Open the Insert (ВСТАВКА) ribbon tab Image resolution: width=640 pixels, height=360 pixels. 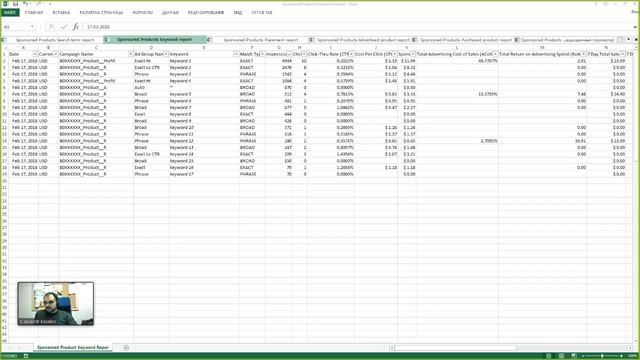pyautogui.click(x=61, y=13)
